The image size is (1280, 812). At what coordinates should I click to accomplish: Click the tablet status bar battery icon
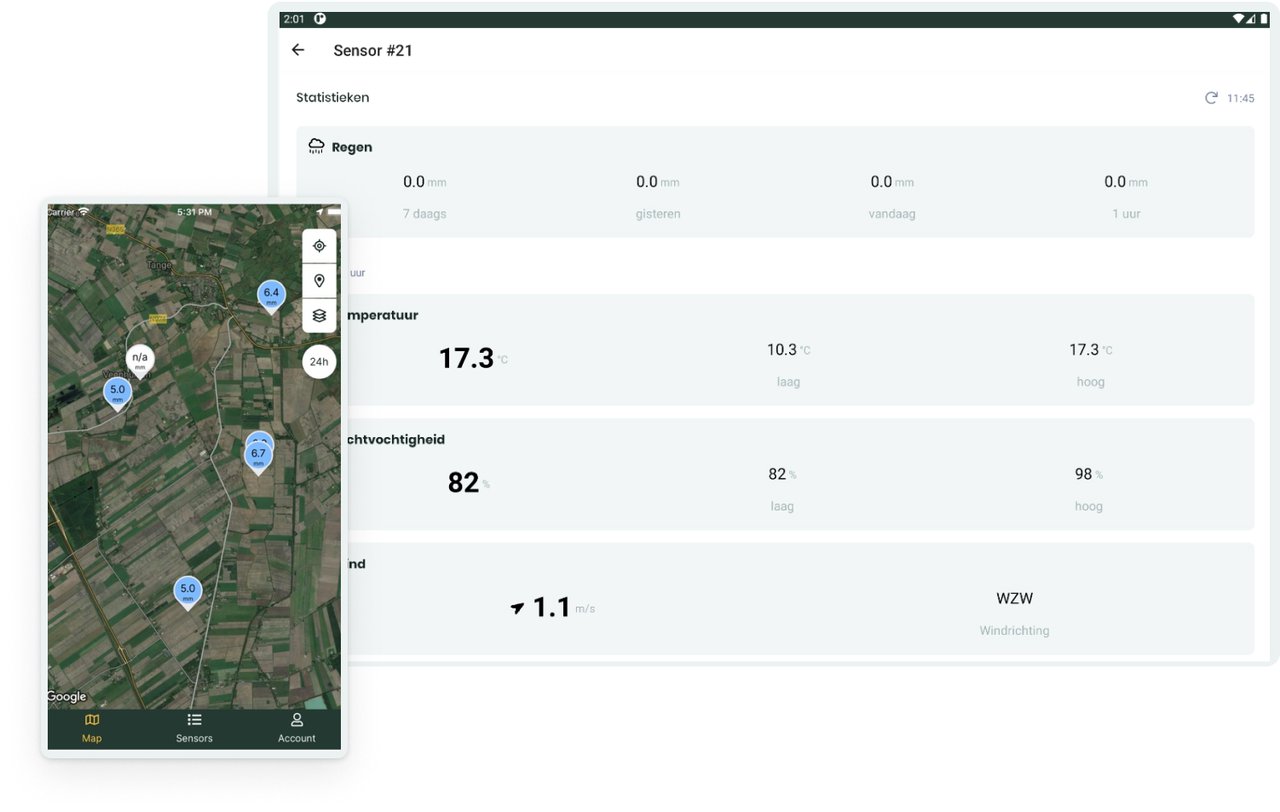[1264, 19]
